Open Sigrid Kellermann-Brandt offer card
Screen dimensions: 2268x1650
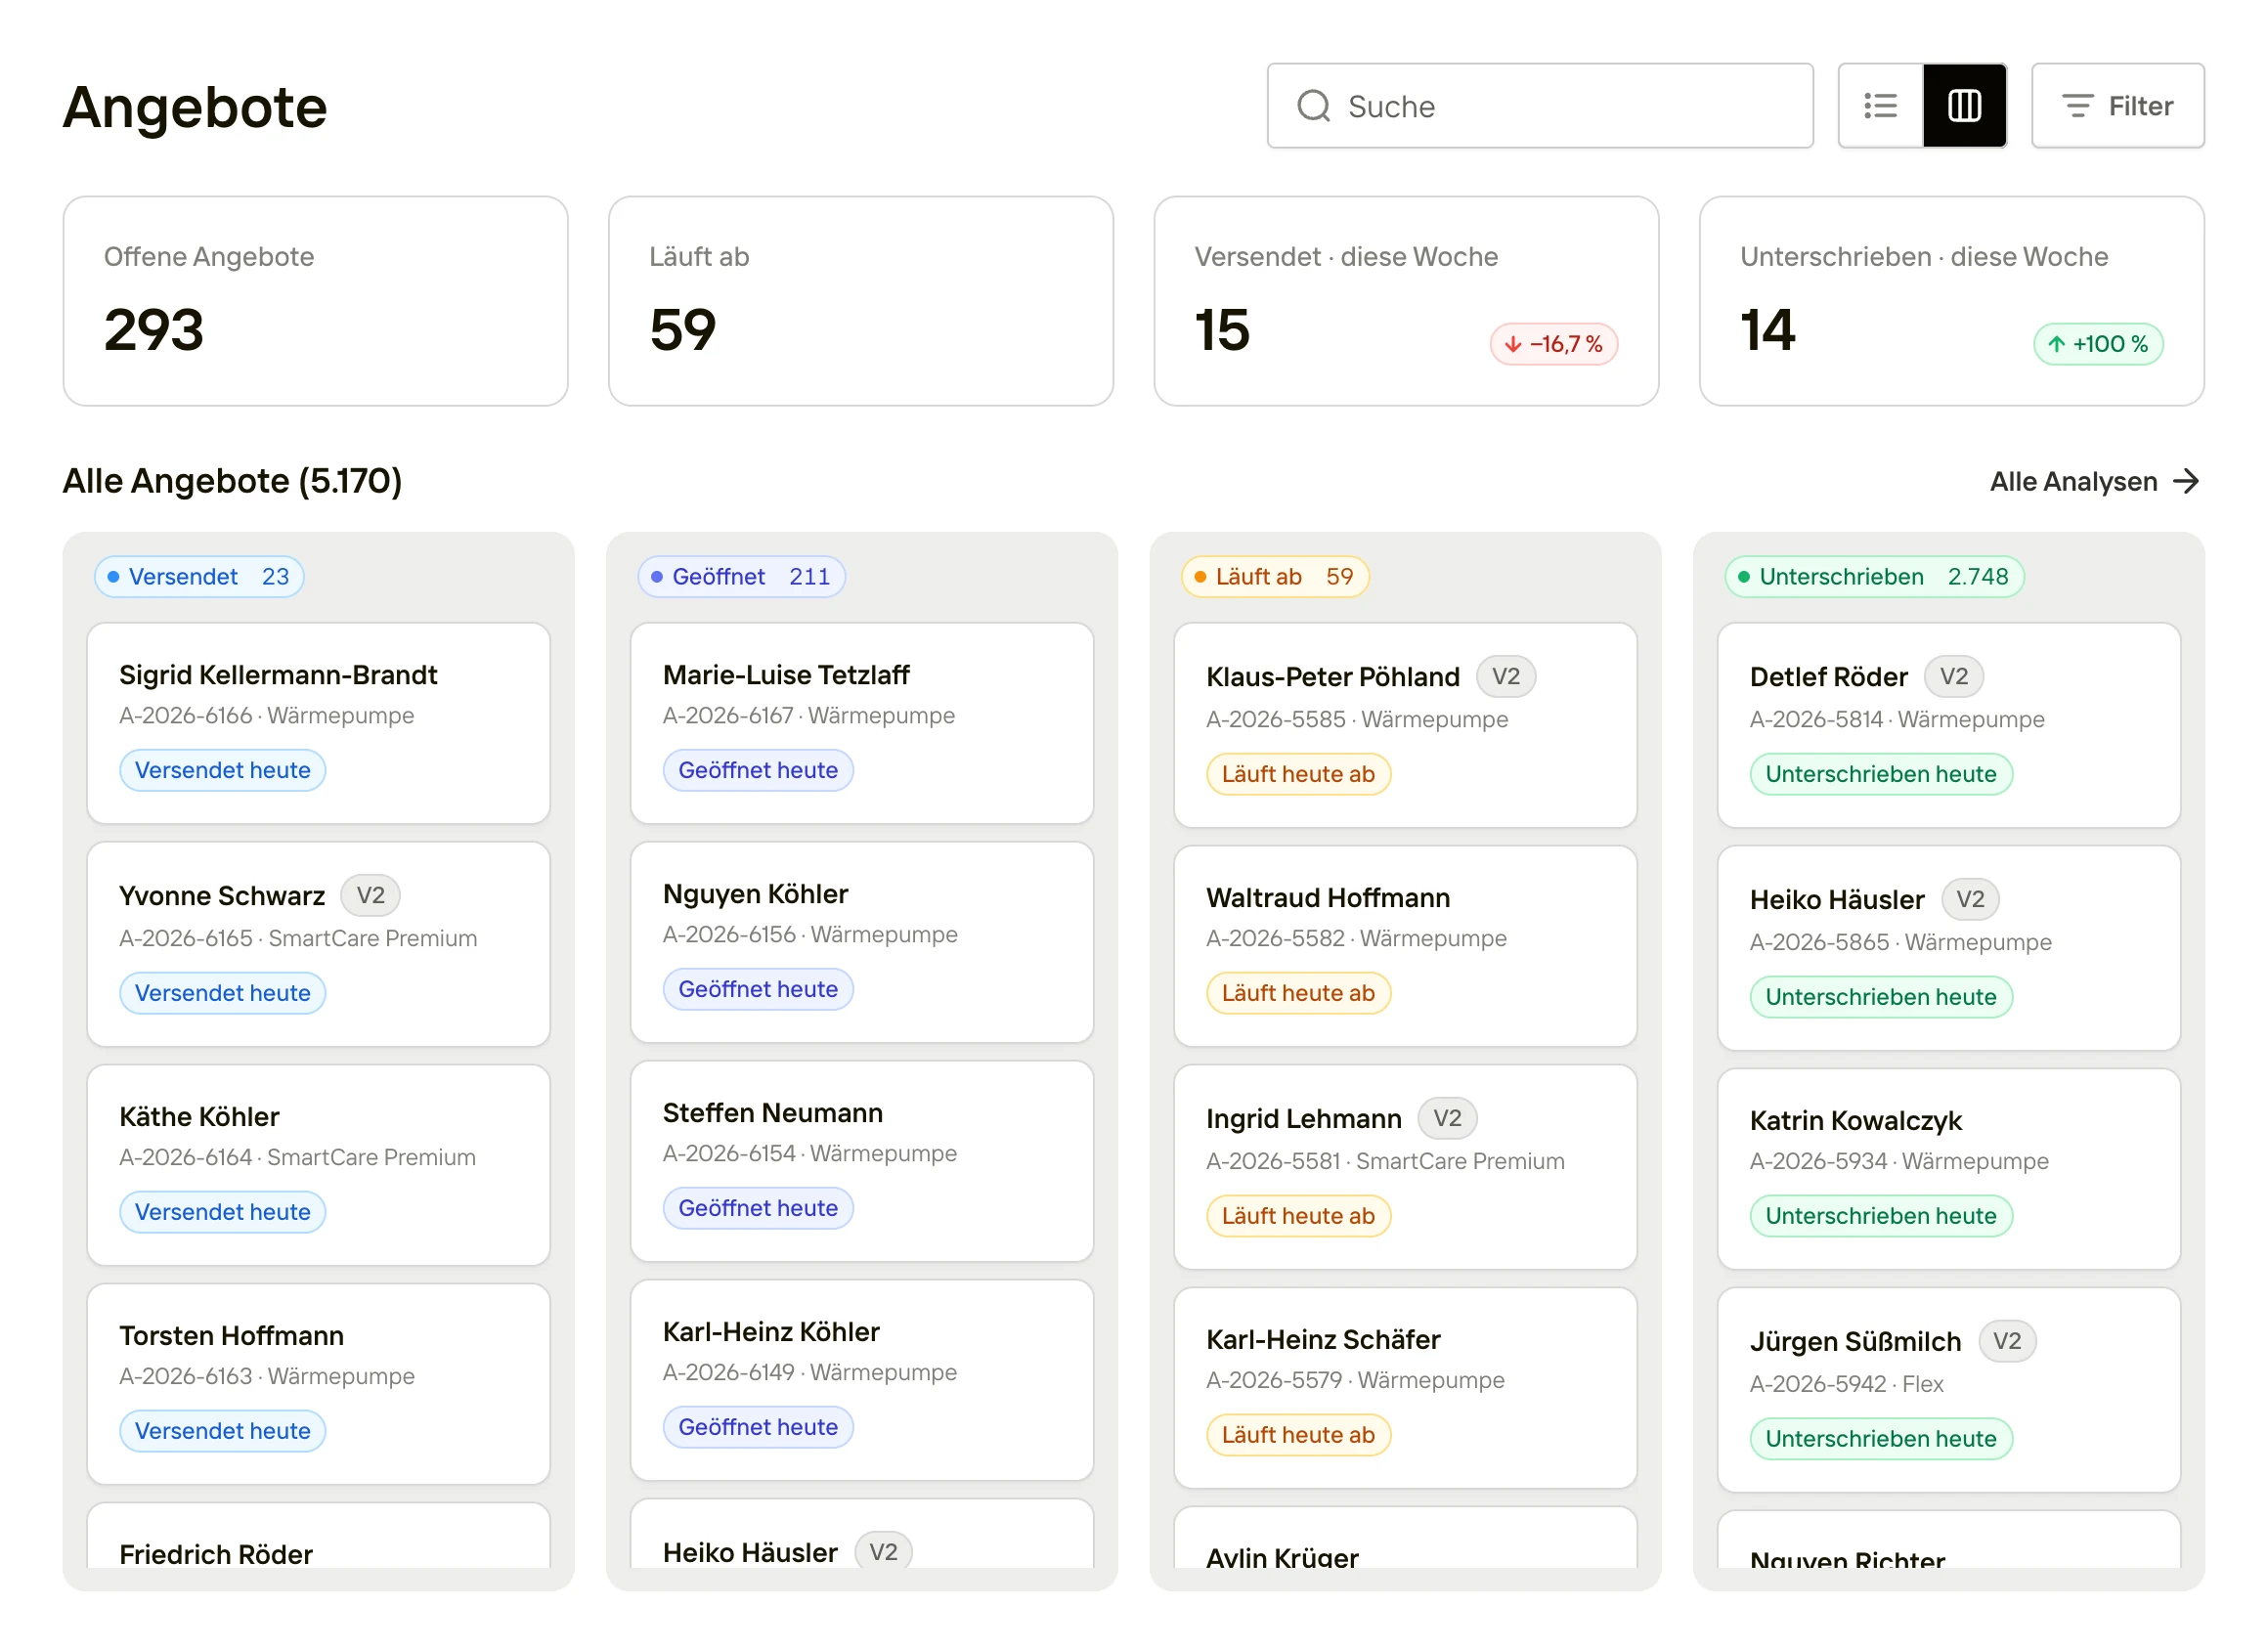318,723
